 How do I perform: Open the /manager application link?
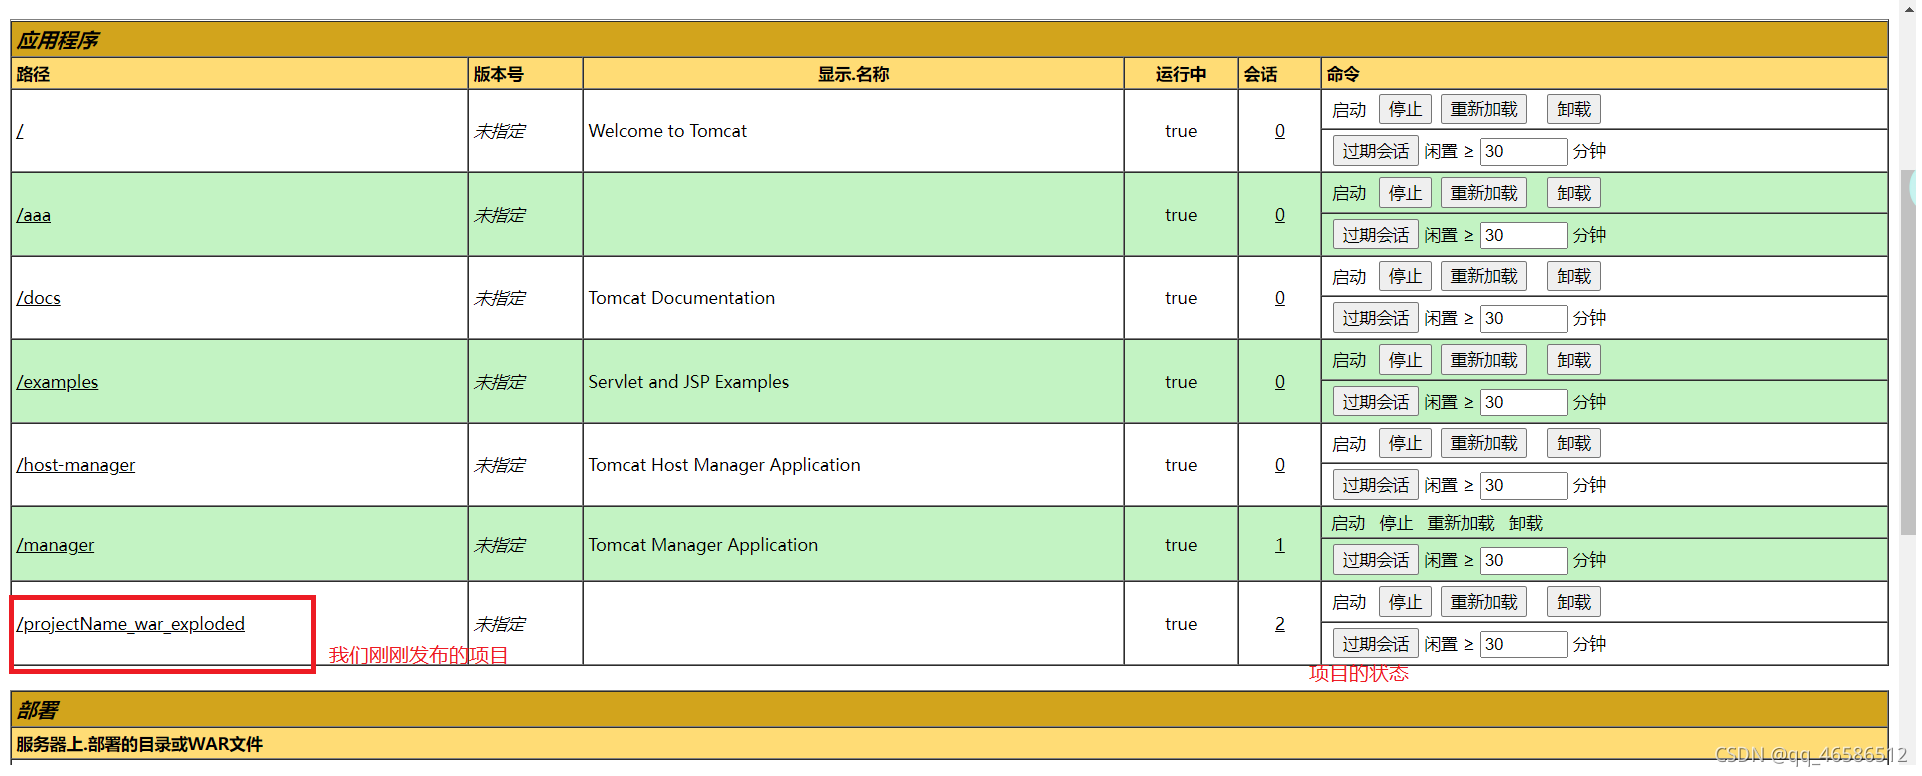pos(56,545)
